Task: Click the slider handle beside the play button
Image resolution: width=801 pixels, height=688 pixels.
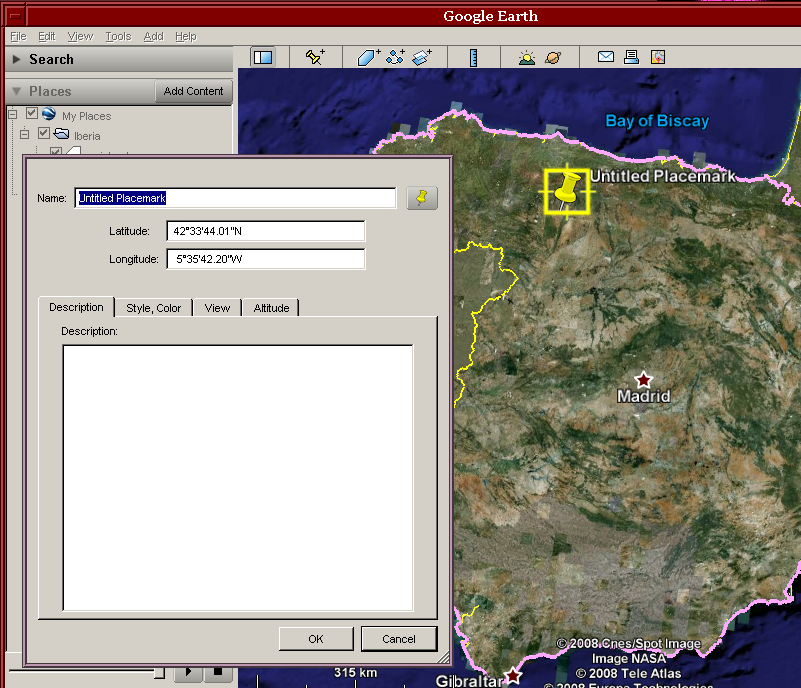Action: (159, 673)
